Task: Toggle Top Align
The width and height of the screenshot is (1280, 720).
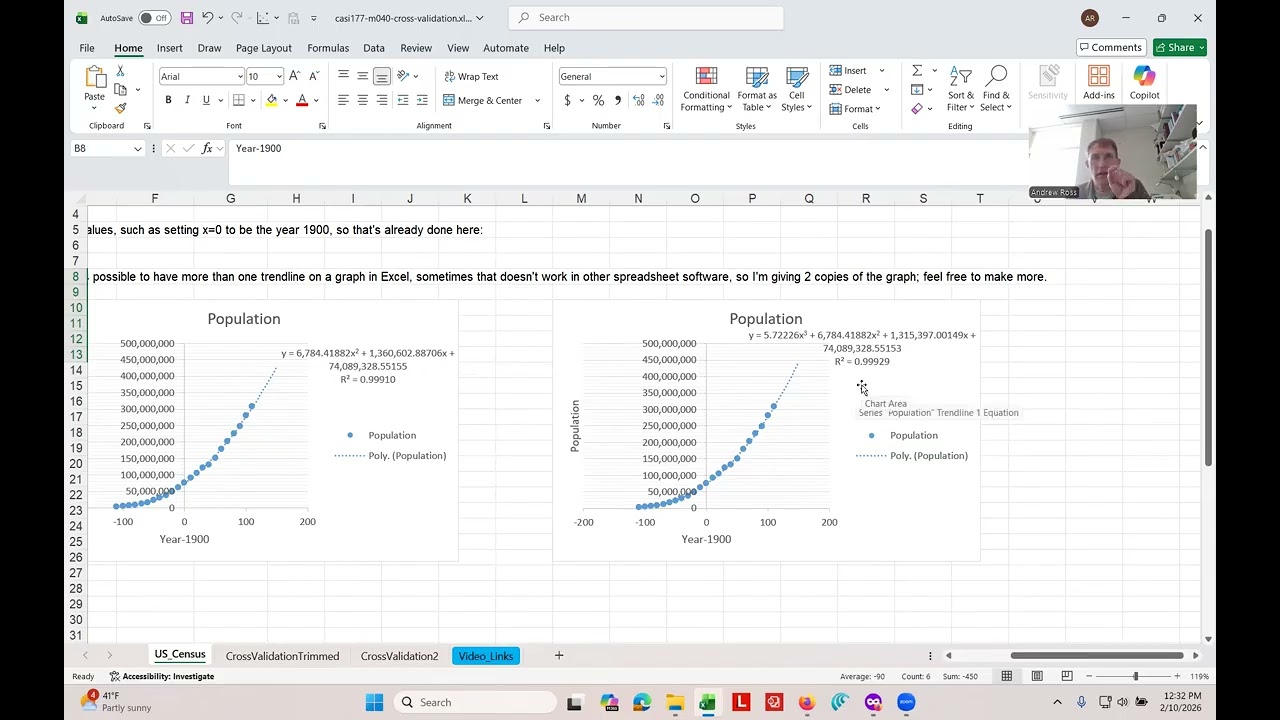Action: [343, 76]
